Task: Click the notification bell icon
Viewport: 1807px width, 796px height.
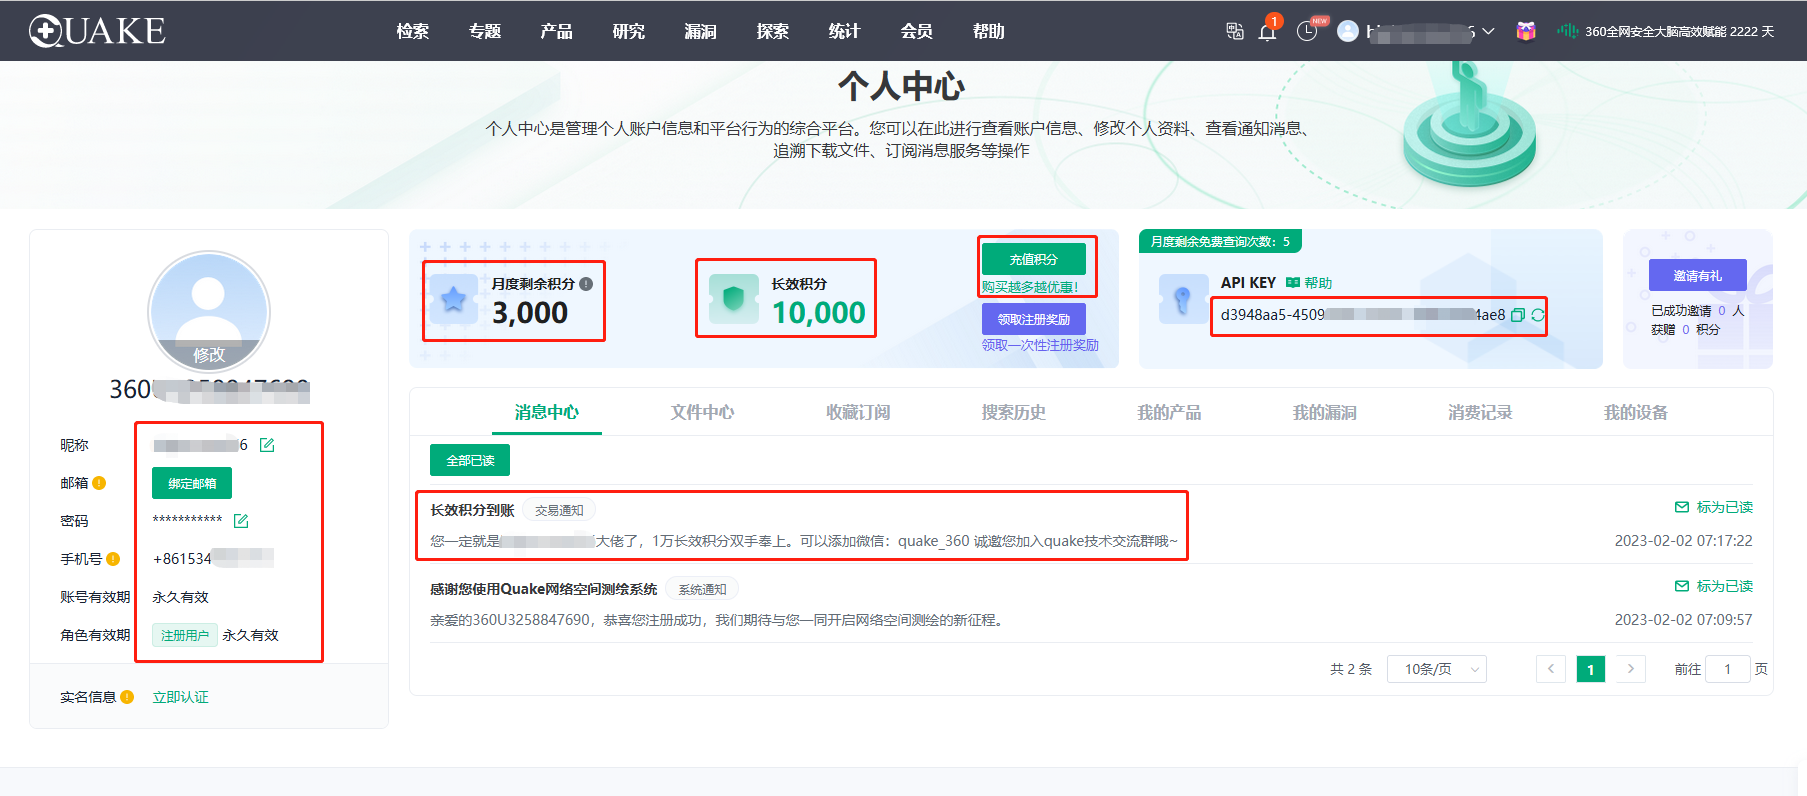Action: (1267, 32)
